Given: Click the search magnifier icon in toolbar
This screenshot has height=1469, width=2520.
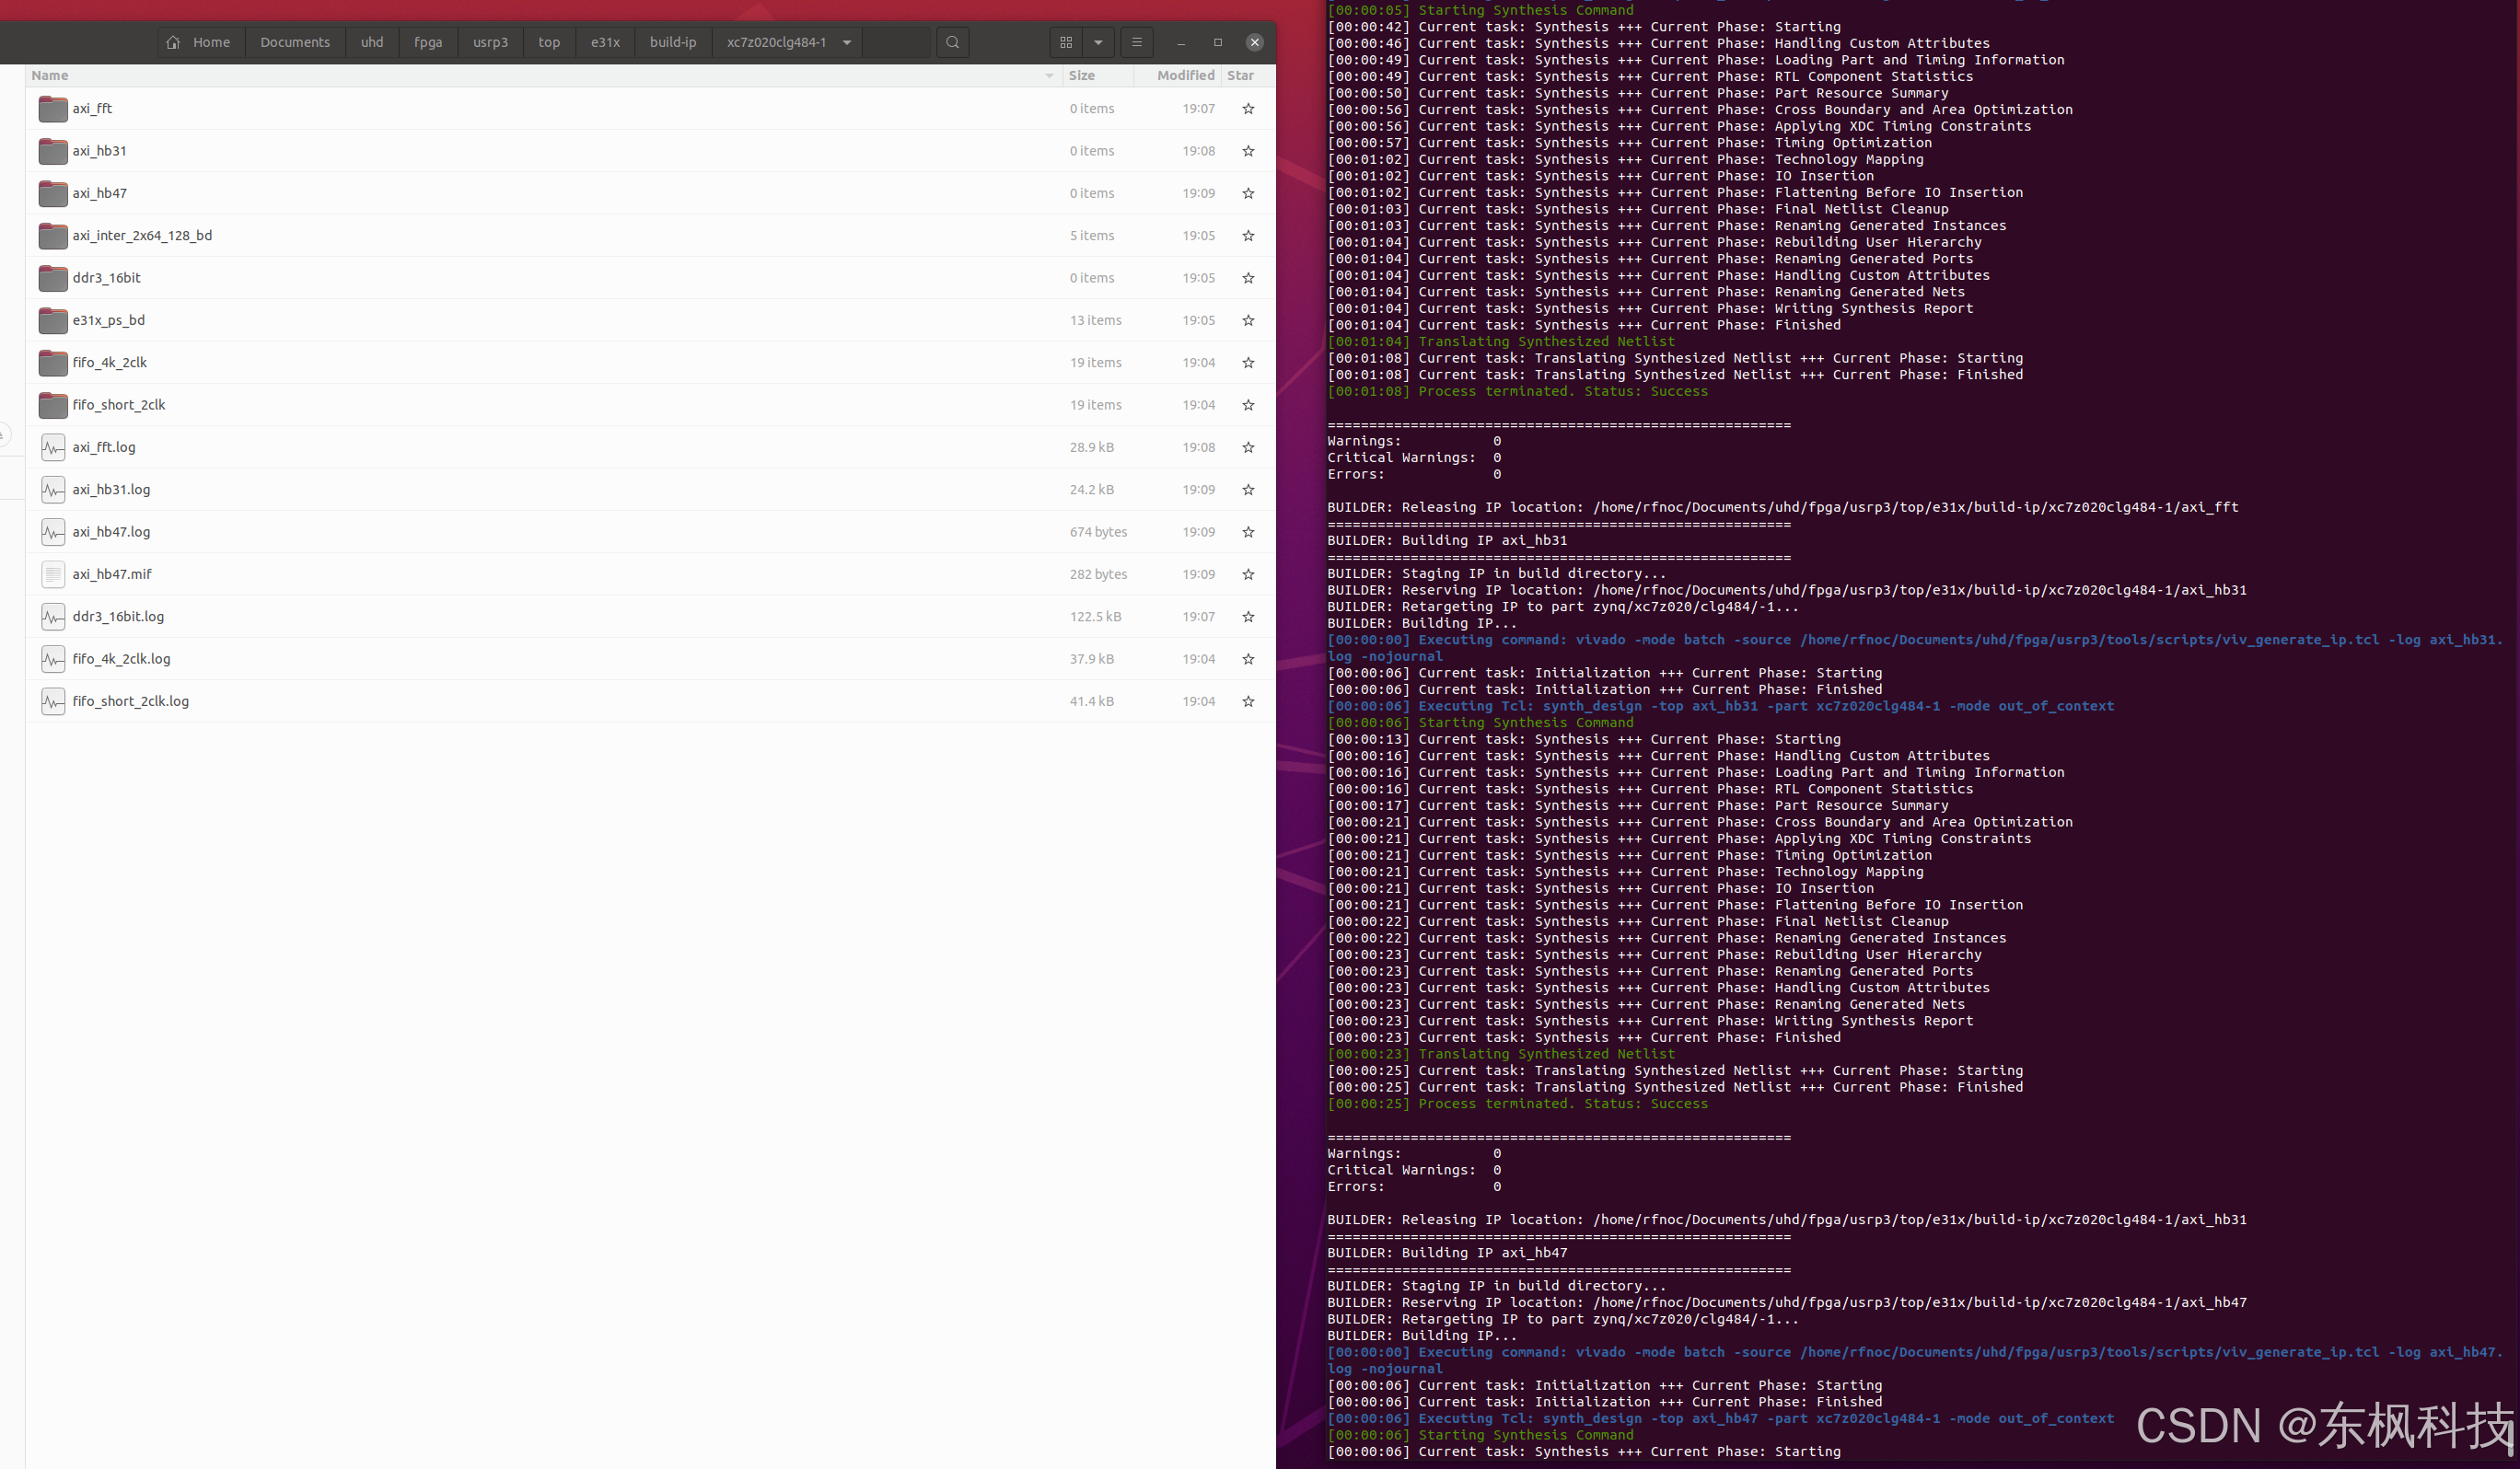Looking at the screenshot, I should coord(952,42).
